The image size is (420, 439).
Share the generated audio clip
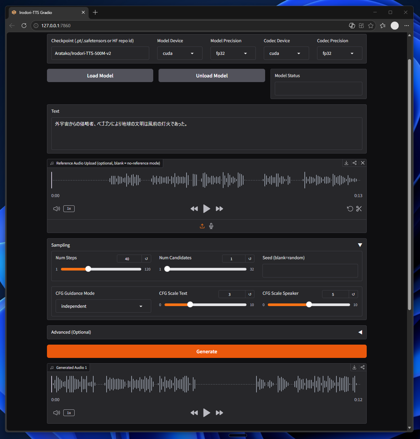coord(363,367)
